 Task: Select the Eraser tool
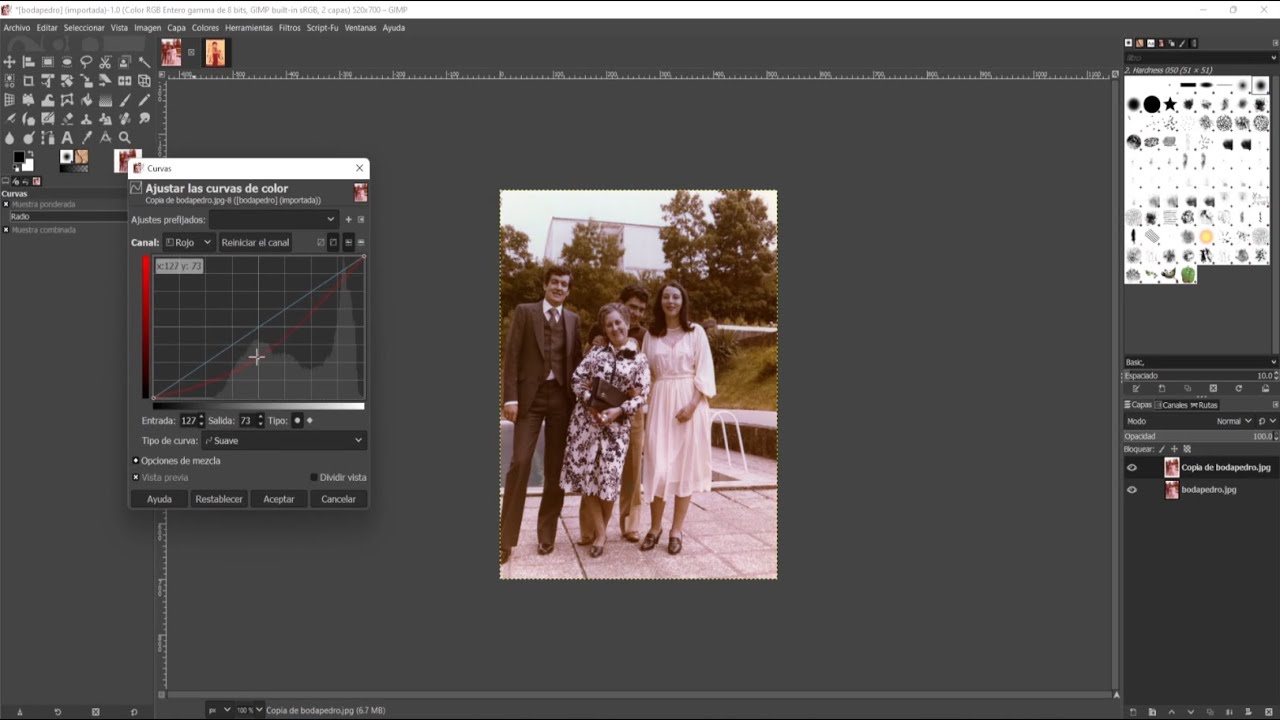(x=67, y=119)
